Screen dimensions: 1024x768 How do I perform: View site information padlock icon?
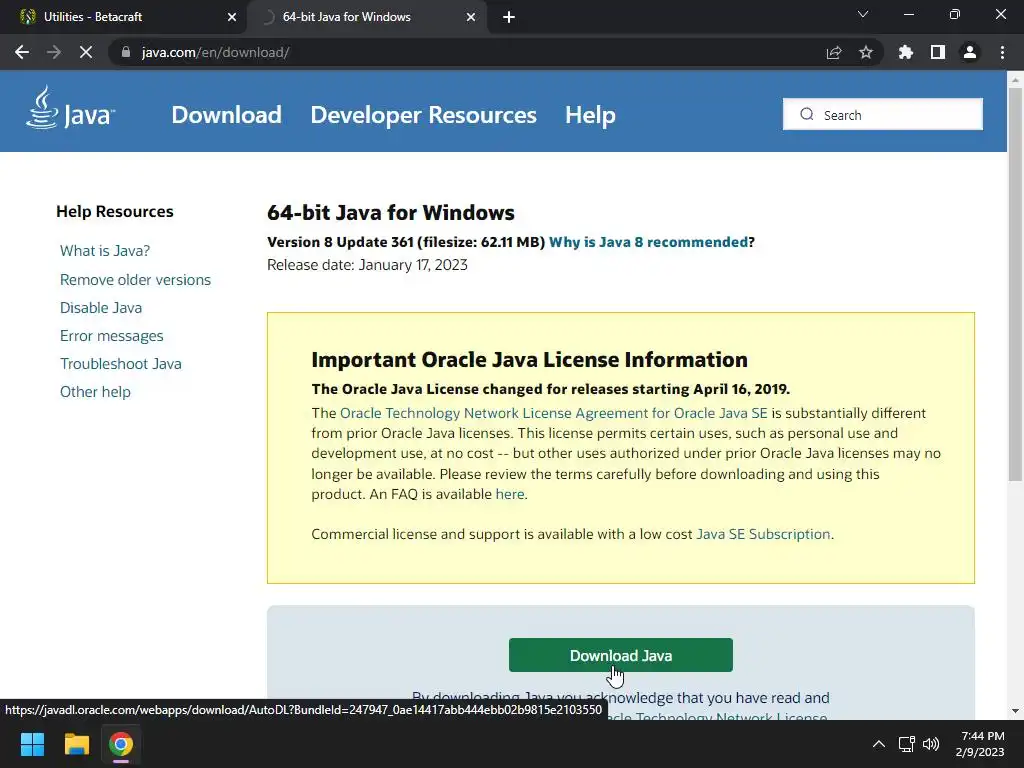tap(126, 52)
